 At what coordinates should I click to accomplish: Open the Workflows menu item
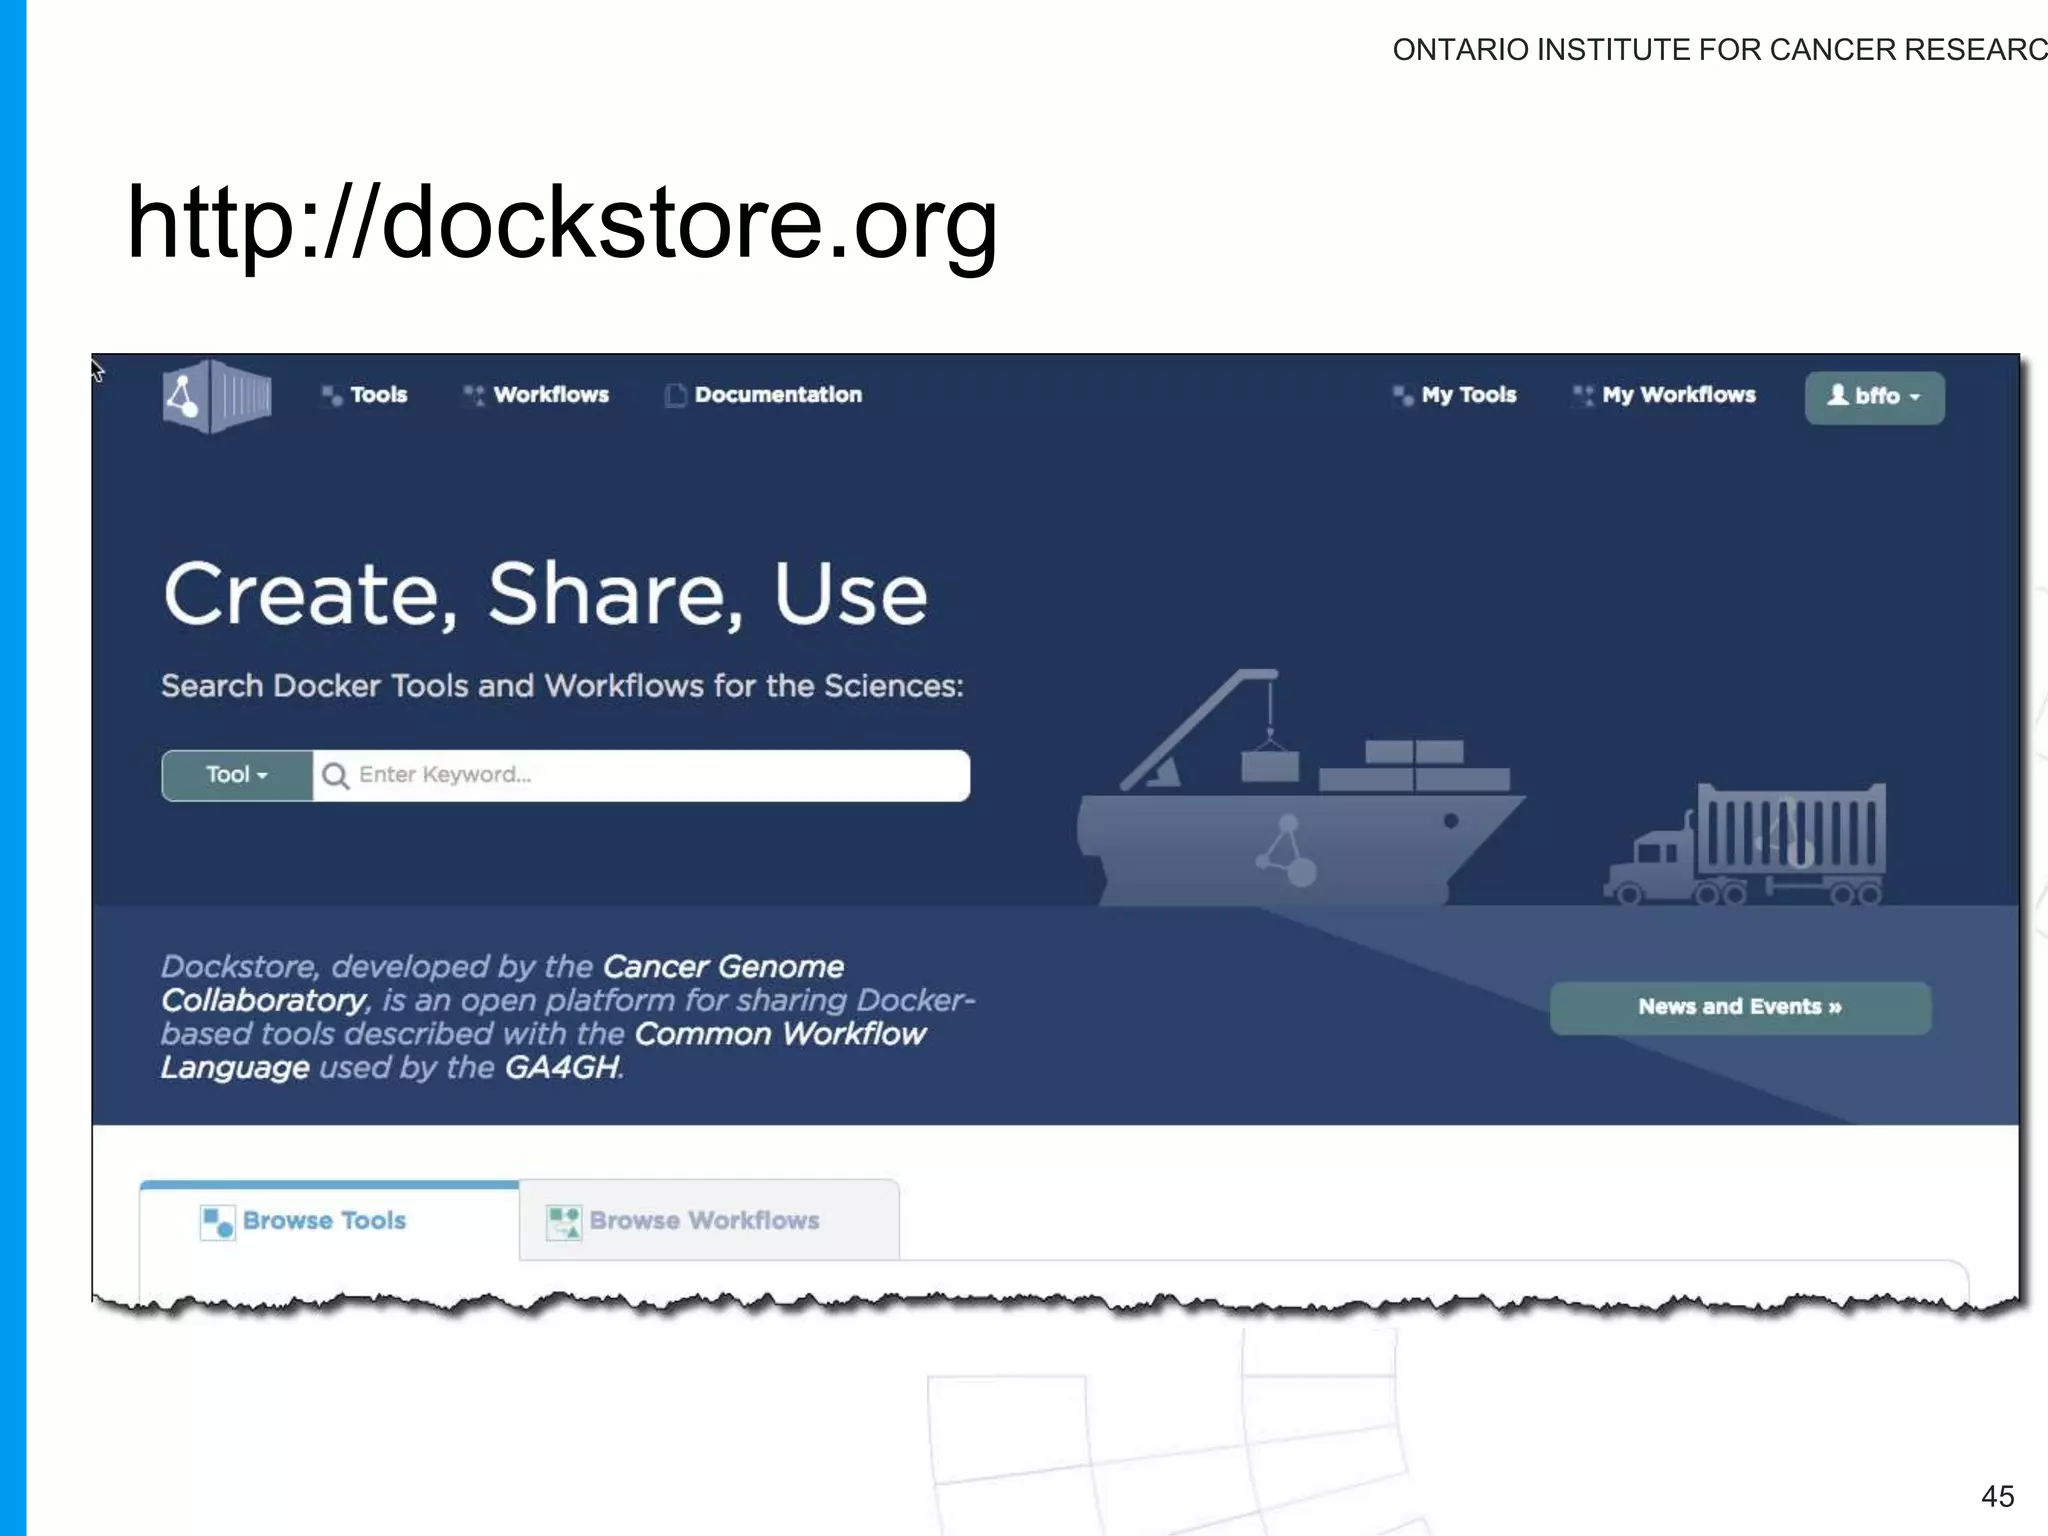[551, 395]
